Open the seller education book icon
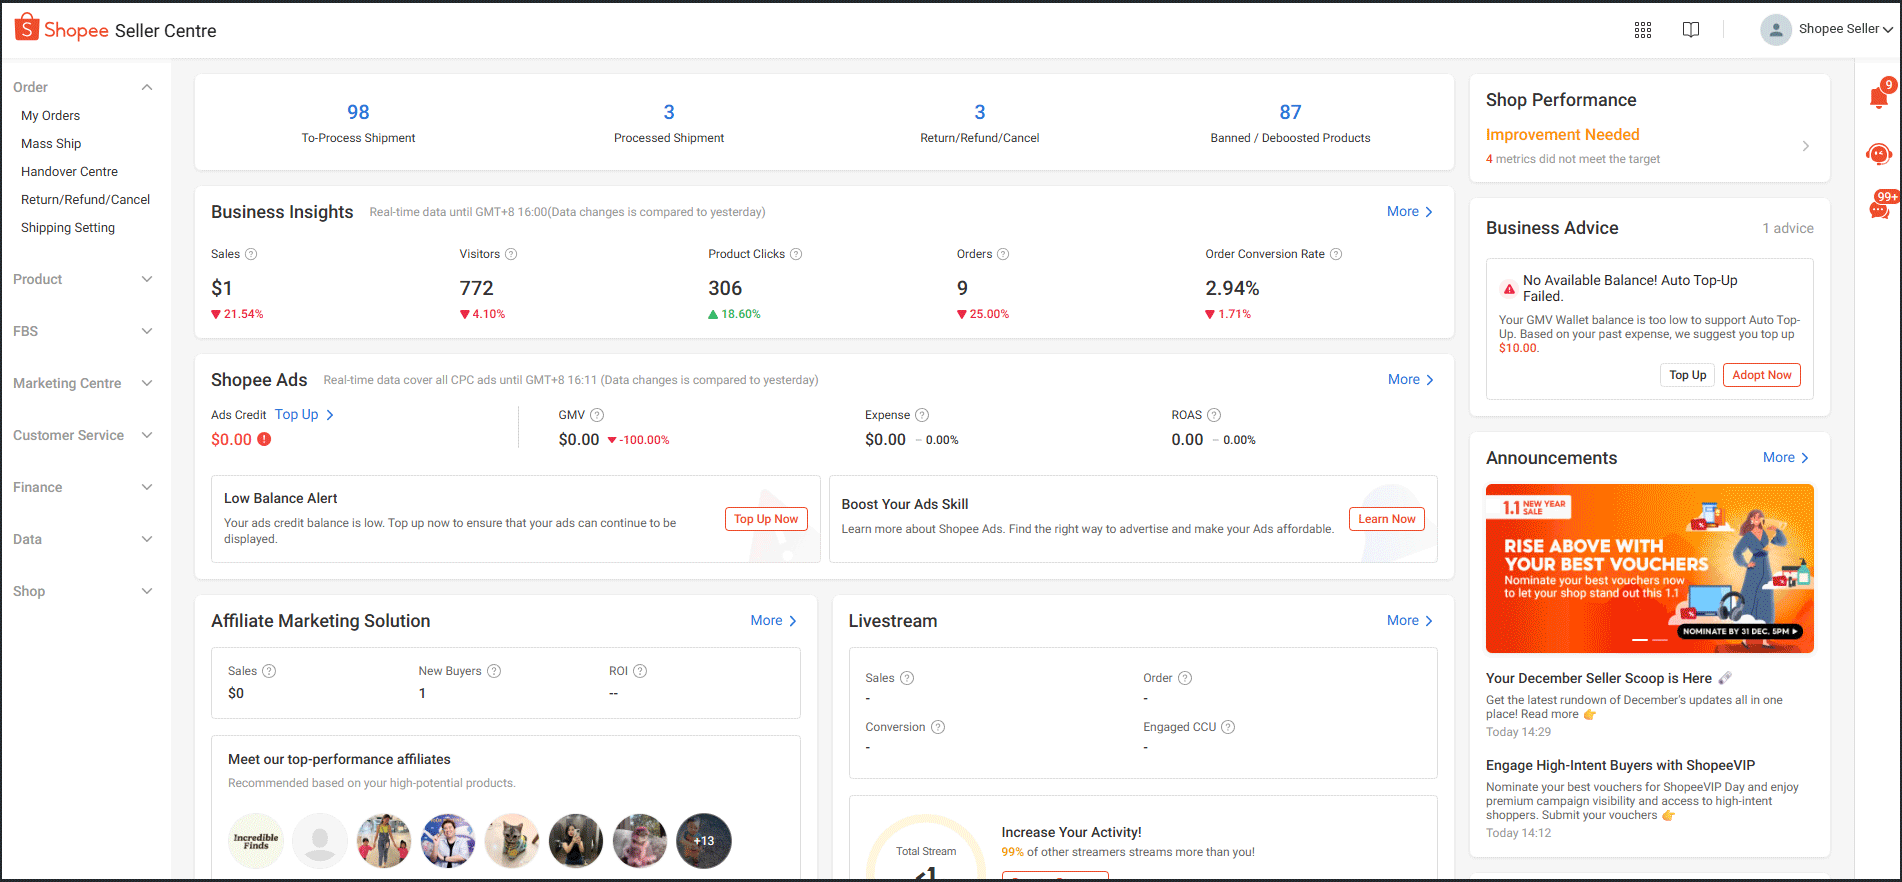The width and height of the screenshot is (1902, 882). tap(1691, 30)
